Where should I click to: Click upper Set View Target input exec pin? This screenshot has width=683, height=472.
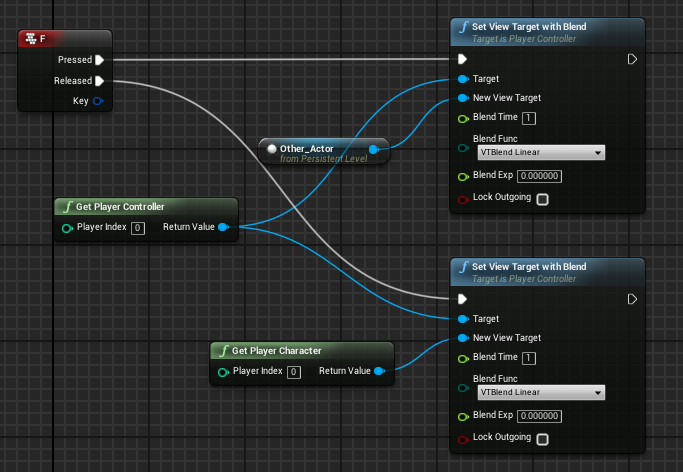463,59
